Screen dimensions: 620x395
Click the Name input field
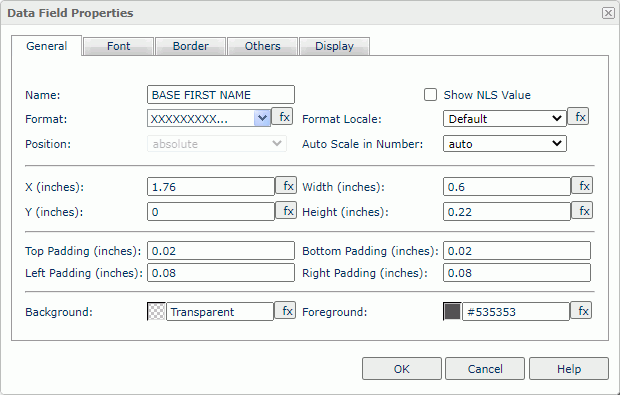(221, 95)
